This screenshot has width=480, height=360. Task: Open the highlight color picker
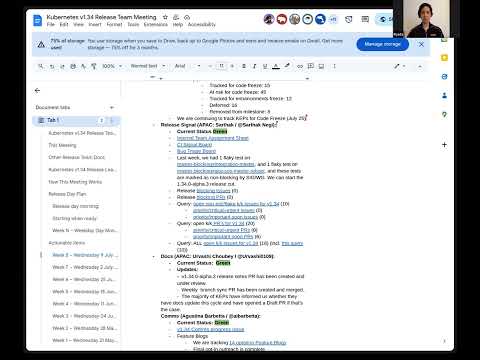287,66
